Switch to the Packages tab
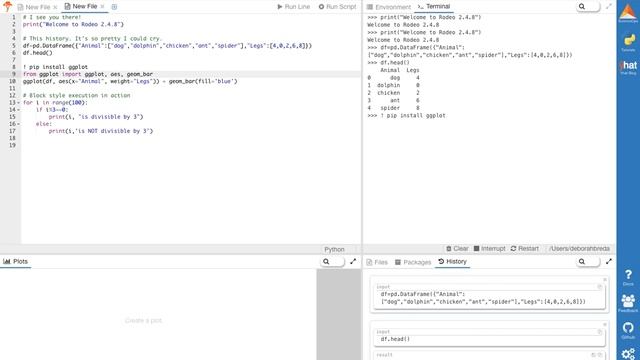640x360 pixels. pos(413,262)
